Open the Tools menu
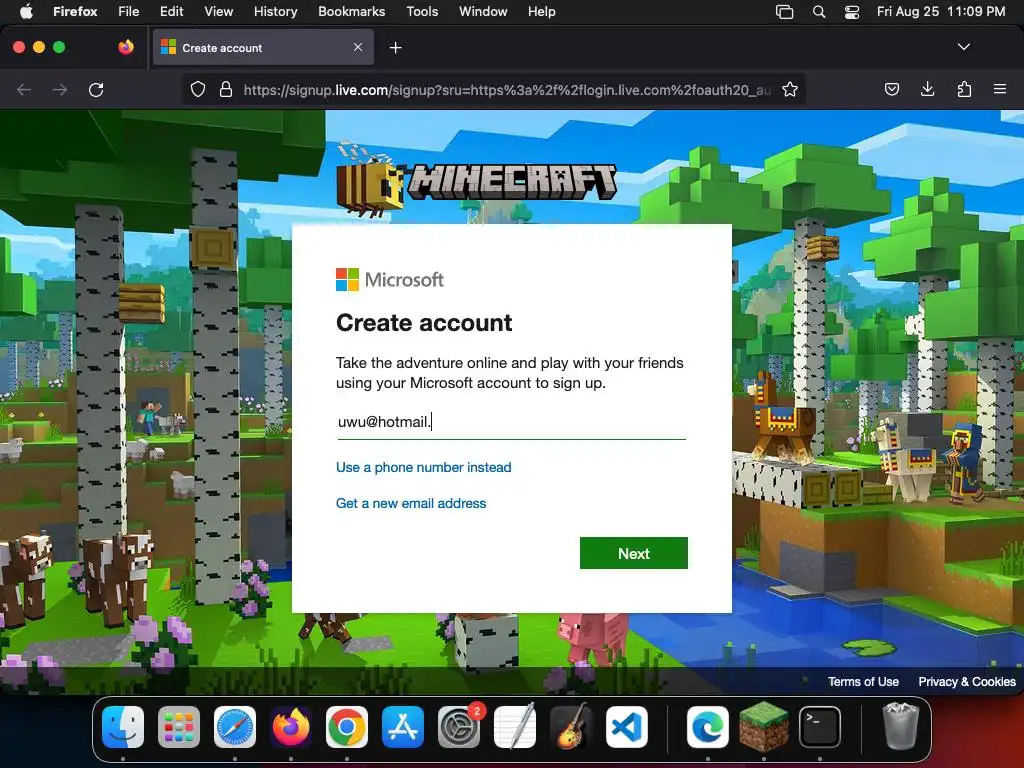Image resolution: width=1024 pixels, height=768 pixels. [x=422, y=12]
